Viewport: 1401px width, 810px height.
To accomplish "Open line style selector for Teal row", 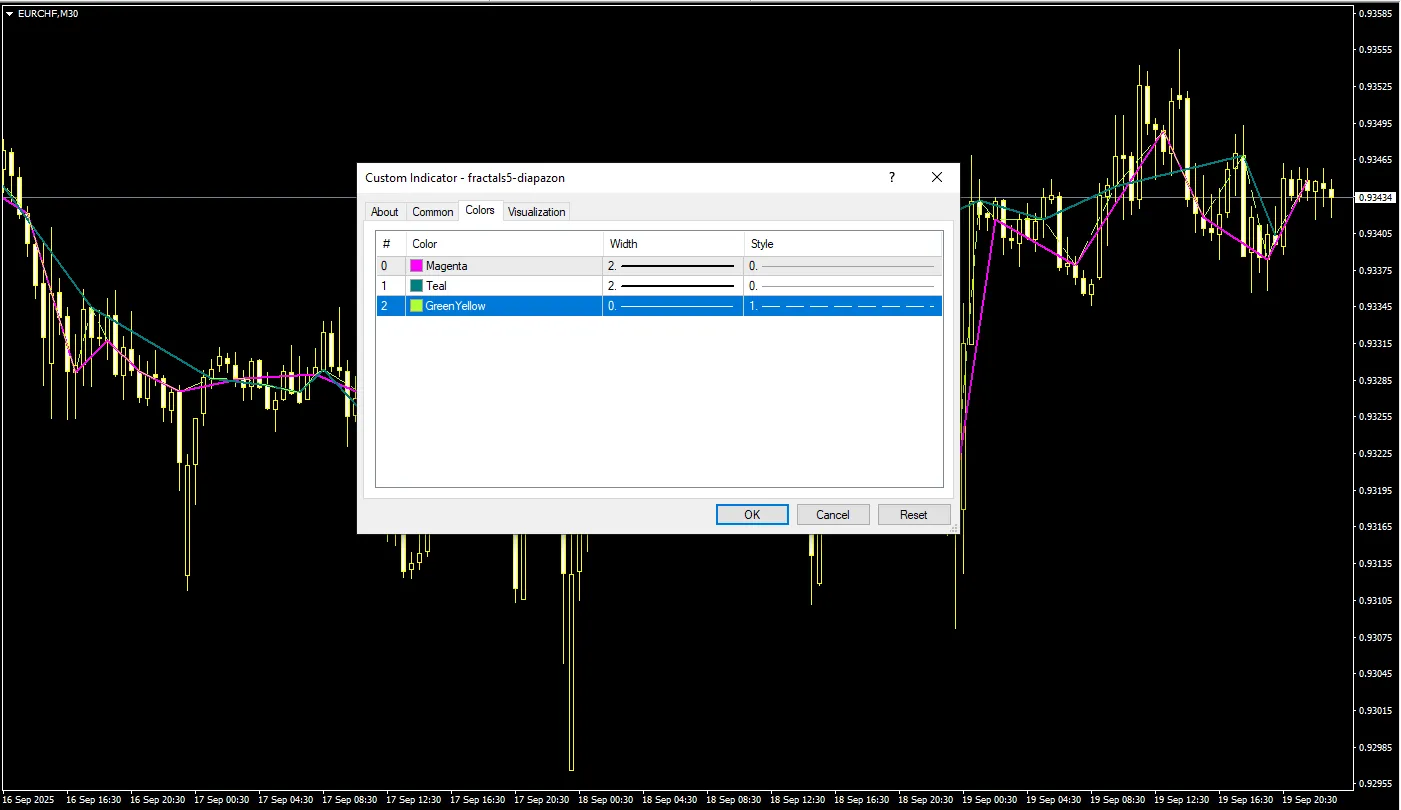I will click(842, 286).
